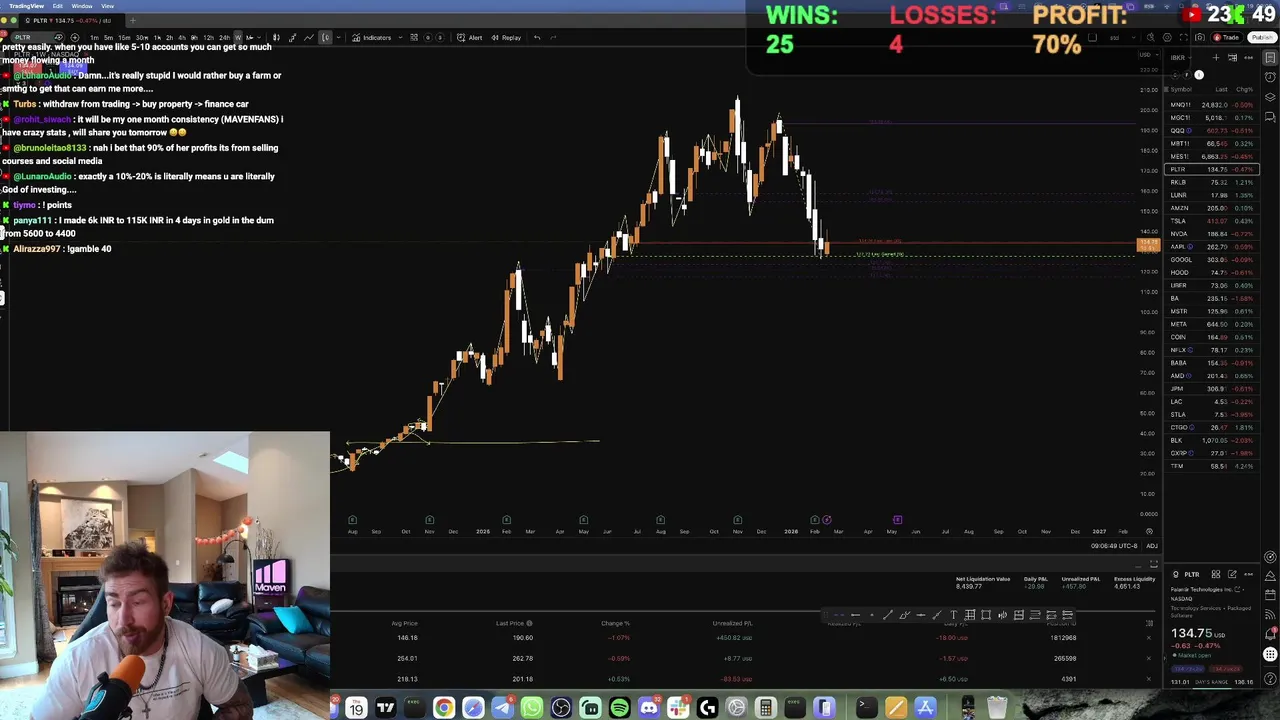The image size is (1280, 720).
Task: Click the red Trade button
Action: click(x=1226, y=38)
